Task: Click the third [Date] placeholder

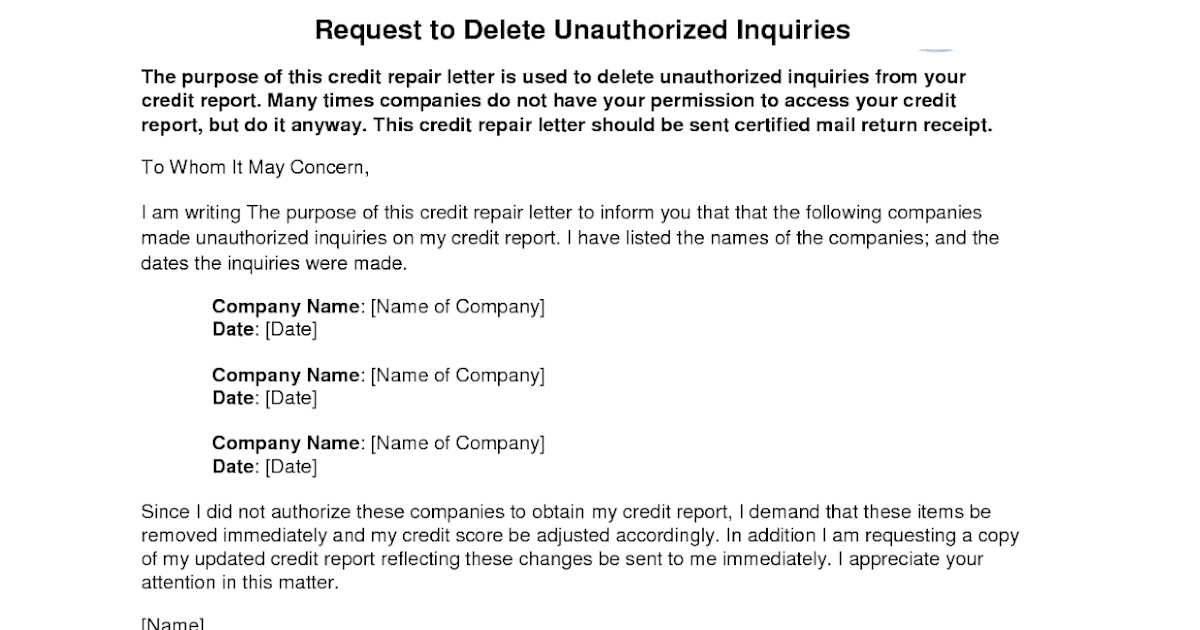Action: pos(291,466)
